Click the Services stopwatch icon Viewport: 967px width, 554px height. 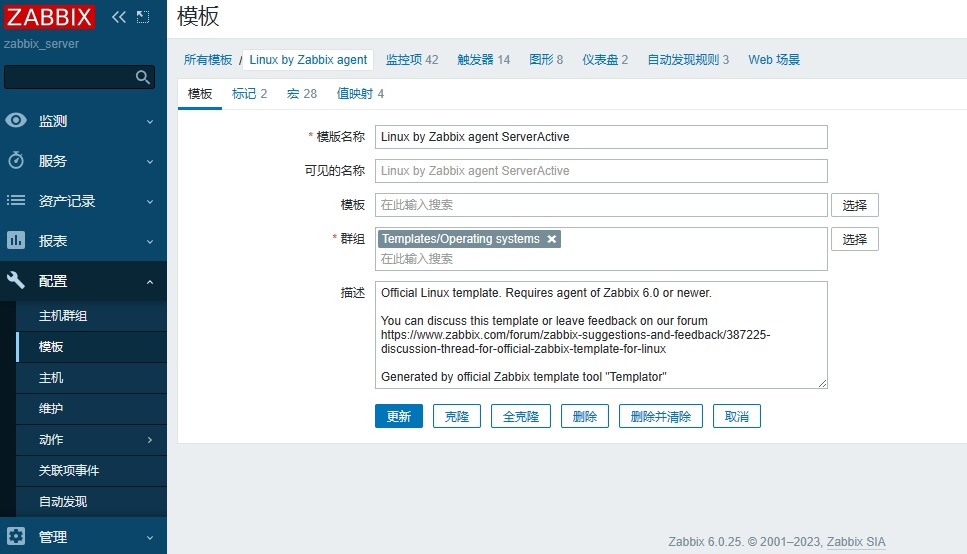[x=16, y=161]
